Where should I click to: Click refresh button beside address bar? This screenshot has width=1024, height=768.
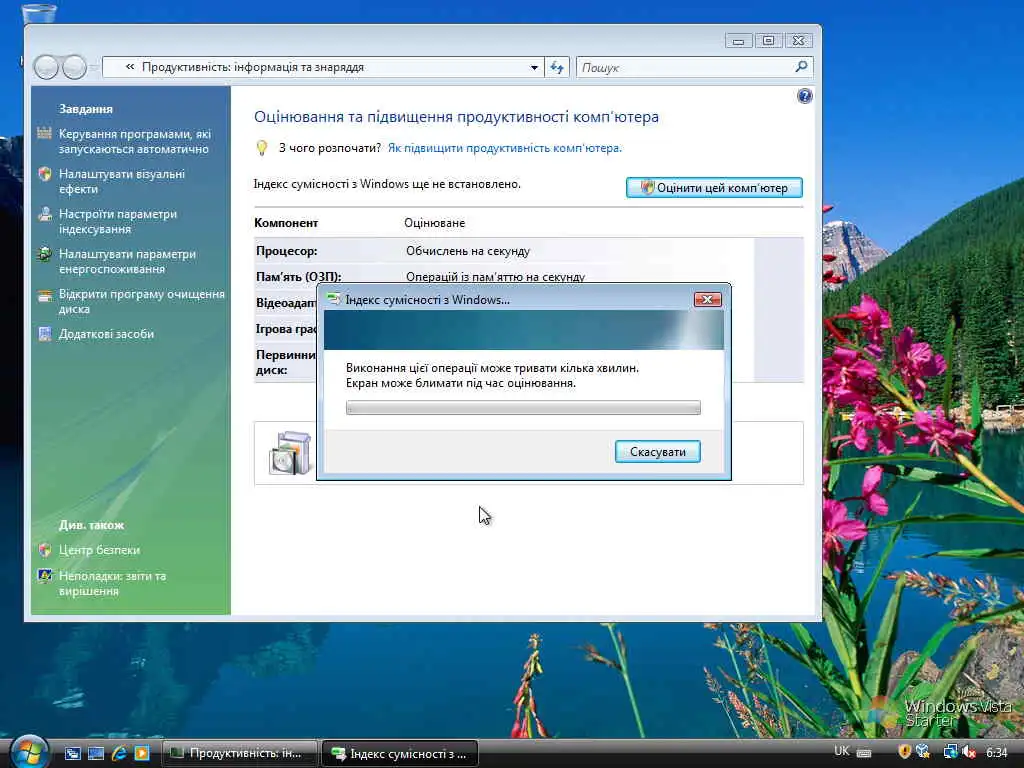pos(557,67)
